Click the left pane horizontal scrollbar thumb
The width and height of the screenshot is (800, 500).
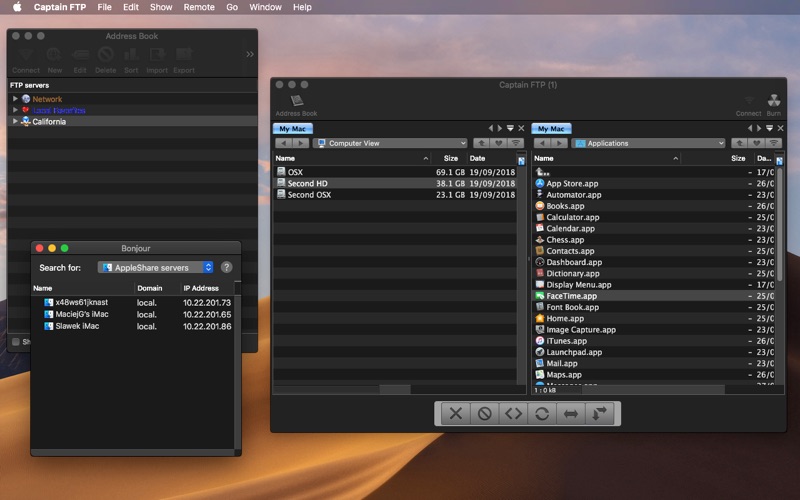pos(395,390)
